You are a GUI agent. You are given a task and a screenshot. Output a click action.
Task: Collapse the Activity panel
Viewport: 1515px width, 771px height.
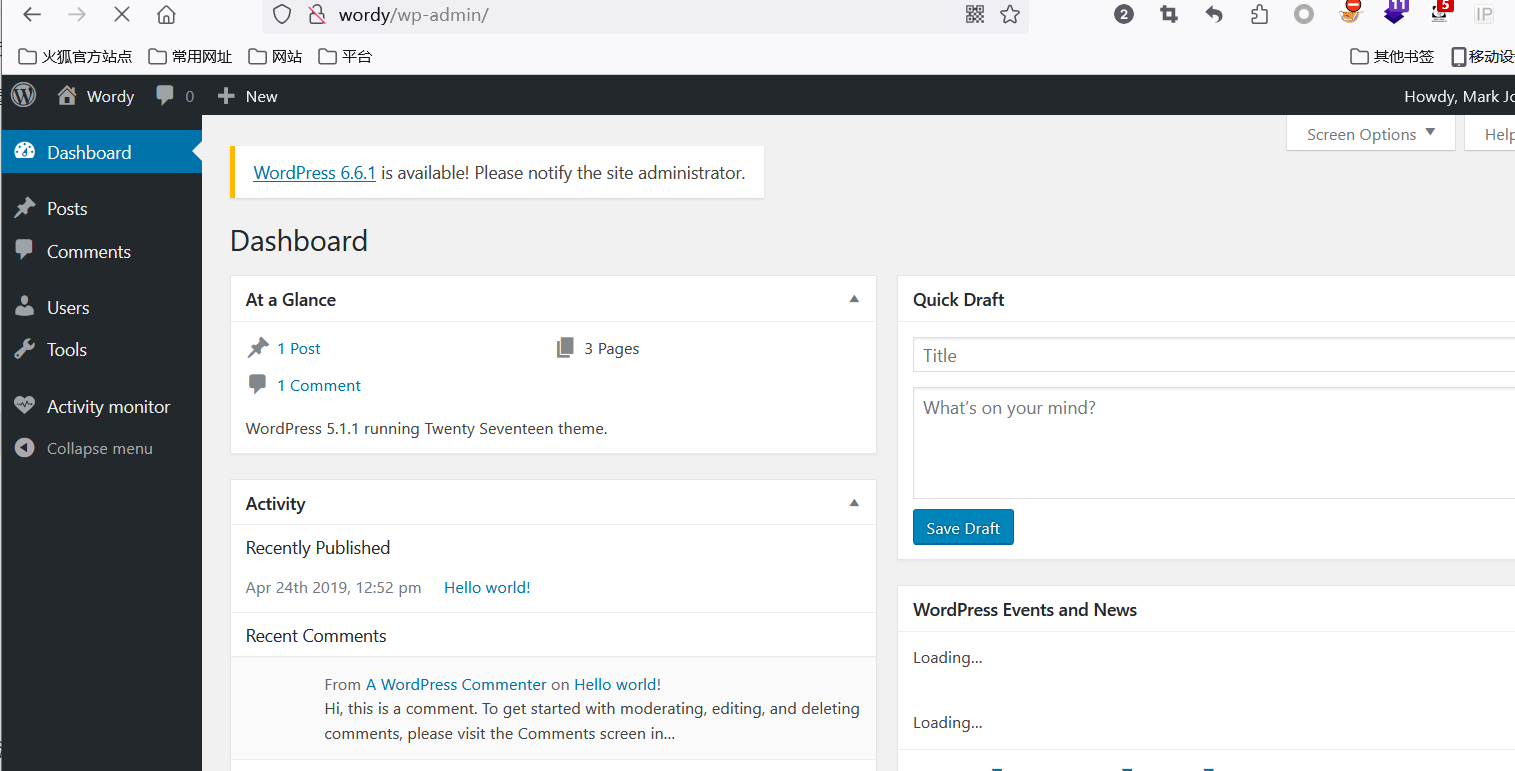tap(854, 503)
